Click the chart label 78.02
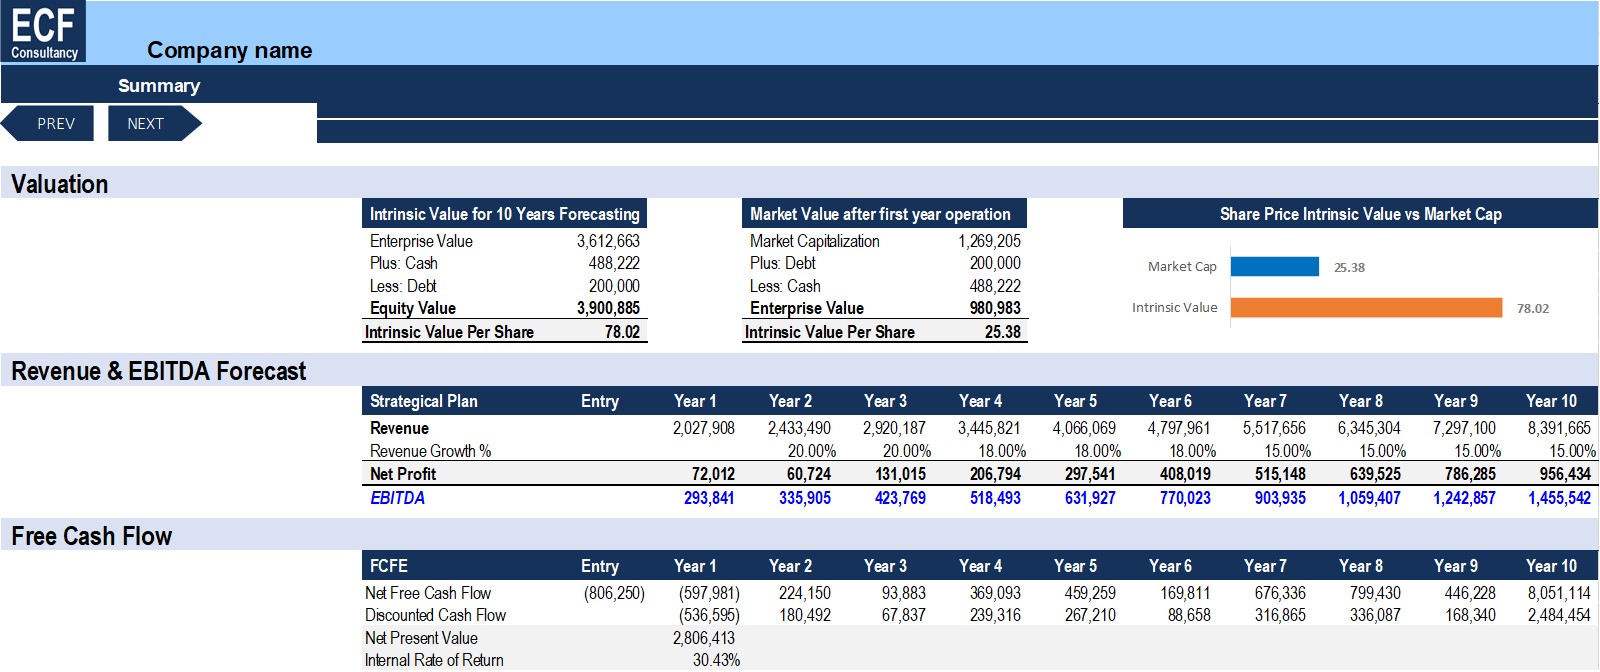 pos(1533,308)
